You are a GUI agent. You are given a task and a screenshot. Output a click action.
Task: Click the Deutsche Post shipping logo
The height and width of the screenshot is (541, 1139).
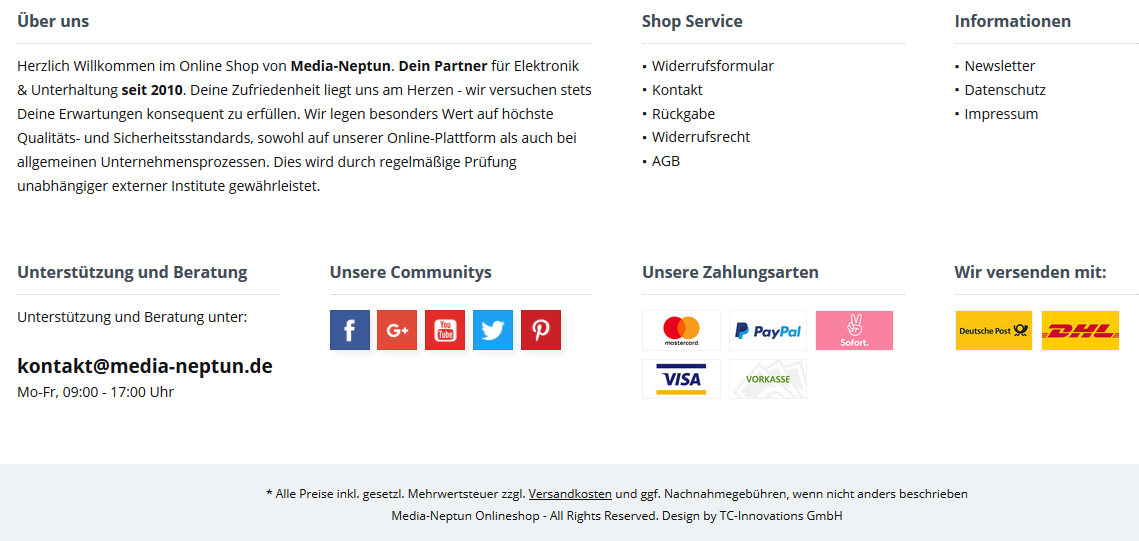(x=994, y=330)
